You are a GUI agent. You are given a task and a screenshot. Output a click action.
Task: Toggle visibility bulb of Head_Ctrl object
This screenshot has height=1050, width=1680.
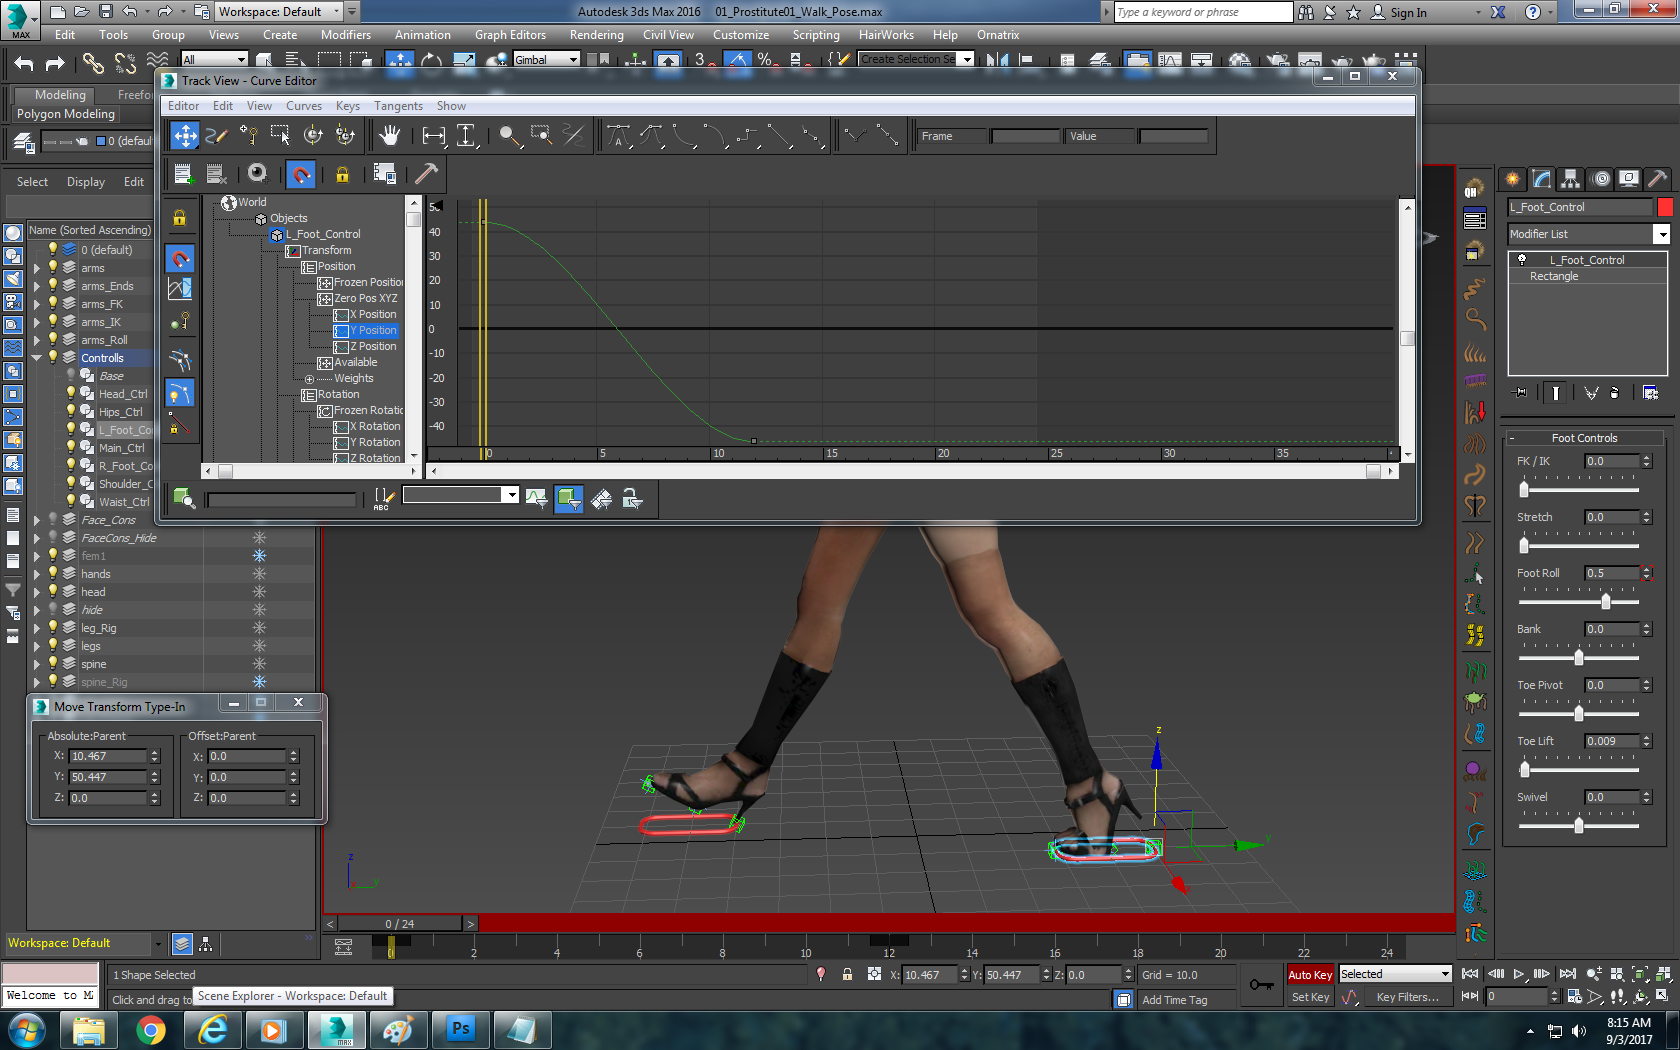coord(71,394)
